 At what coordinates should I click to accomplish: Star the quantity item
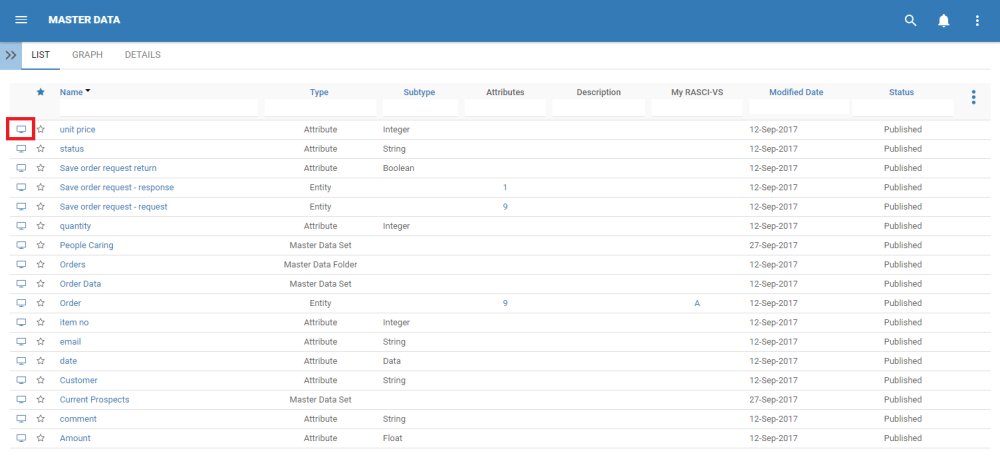point(41,226)
